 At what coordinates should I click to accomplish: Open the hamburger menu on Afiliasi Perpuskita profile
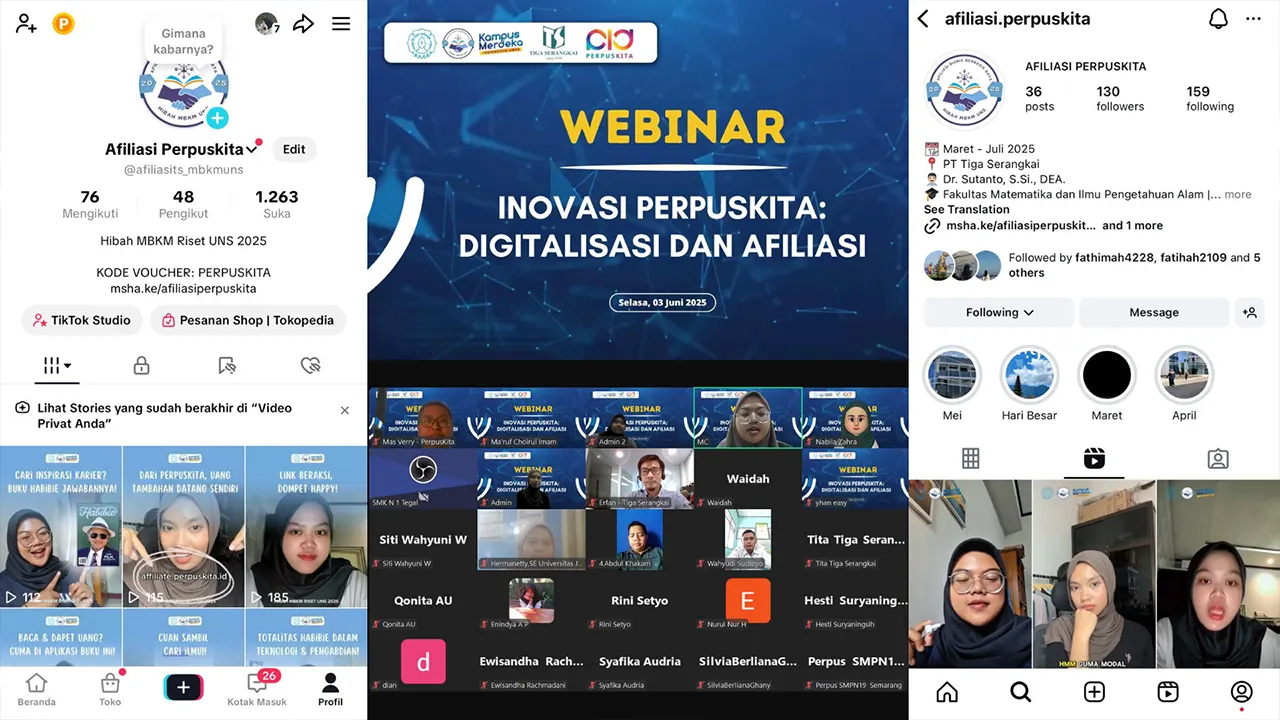click(340, 23)
